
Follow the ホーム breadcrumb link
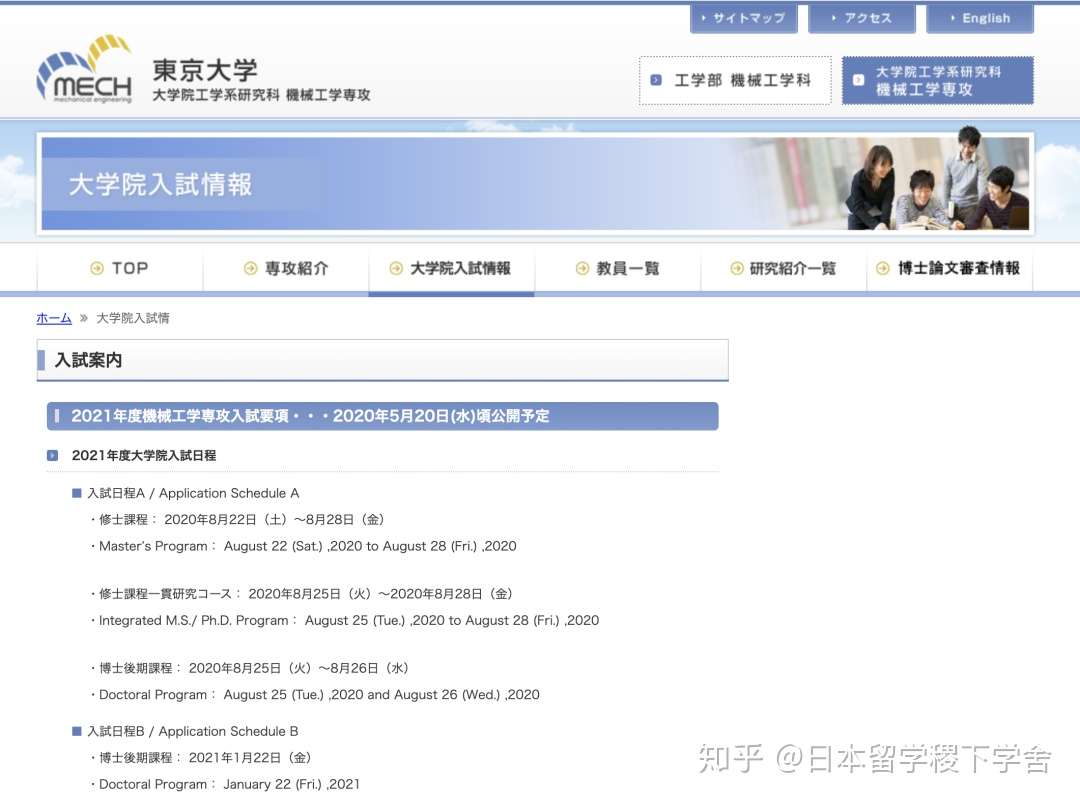pyautogui.click(x=54, y=318)
